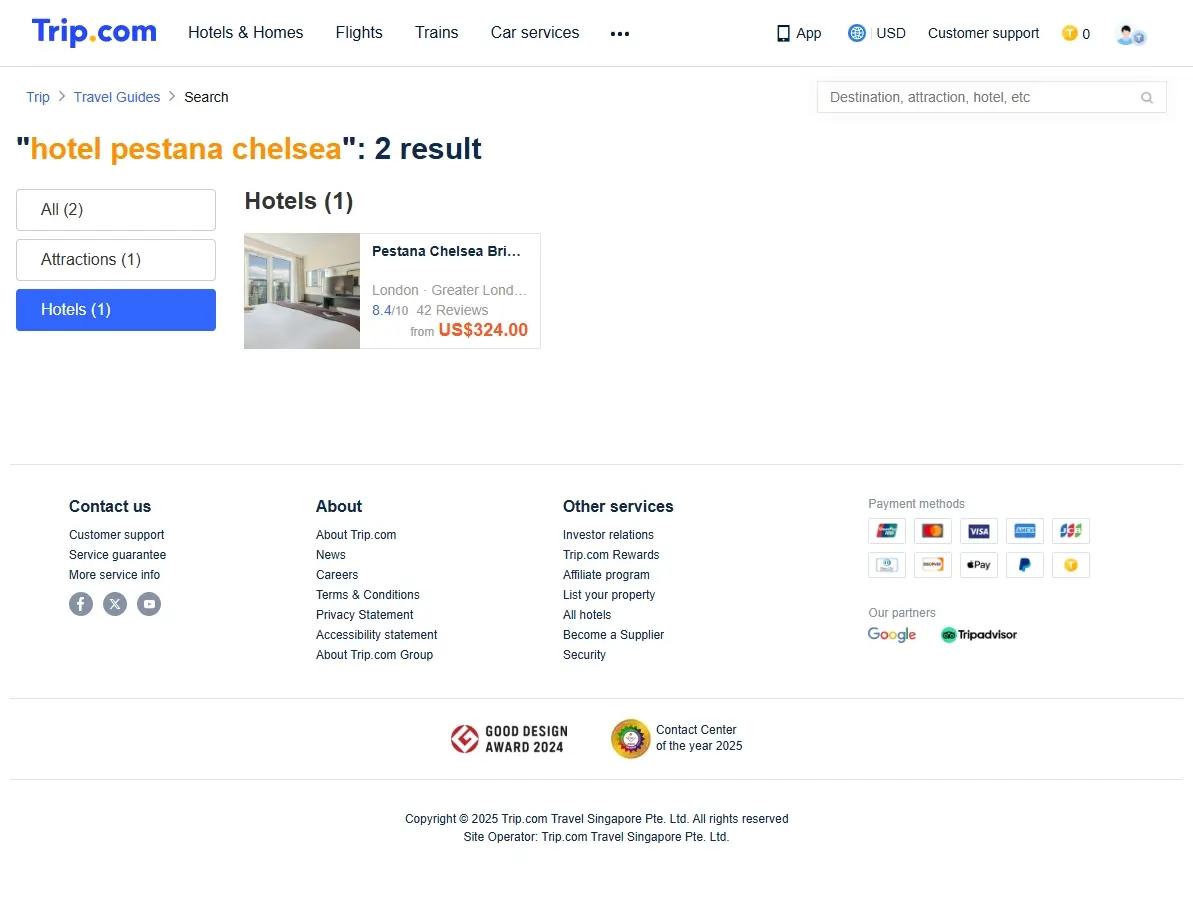The image size is (1193, 921).
Task: Click the Visa payment icon
Action: (978, 531)
